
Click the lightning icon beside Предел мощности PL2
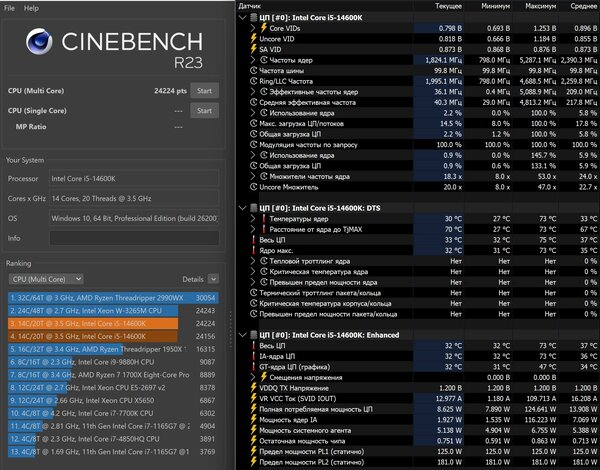(253, 462)
